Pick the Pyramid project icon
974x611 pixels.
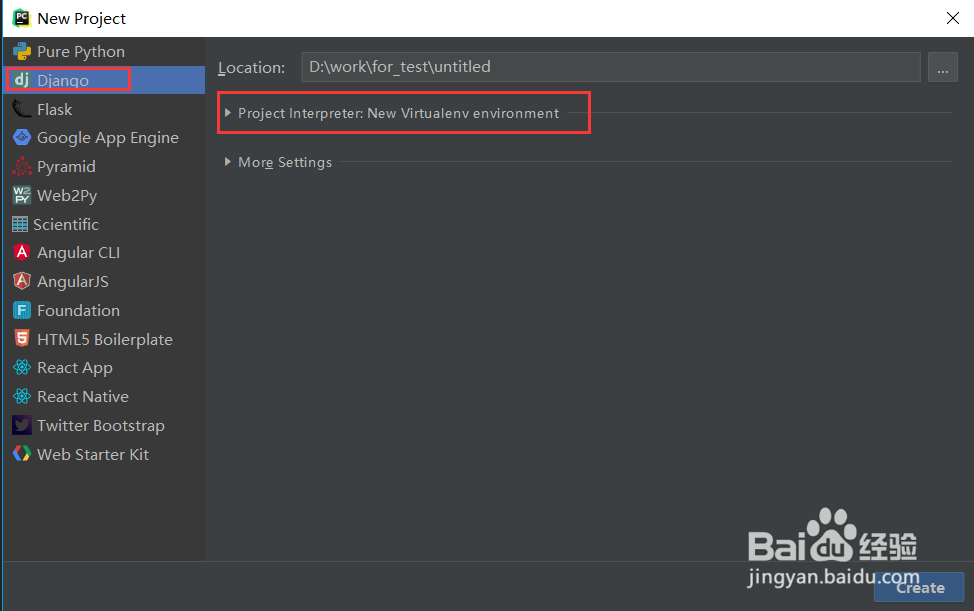(x=22, y=166)
